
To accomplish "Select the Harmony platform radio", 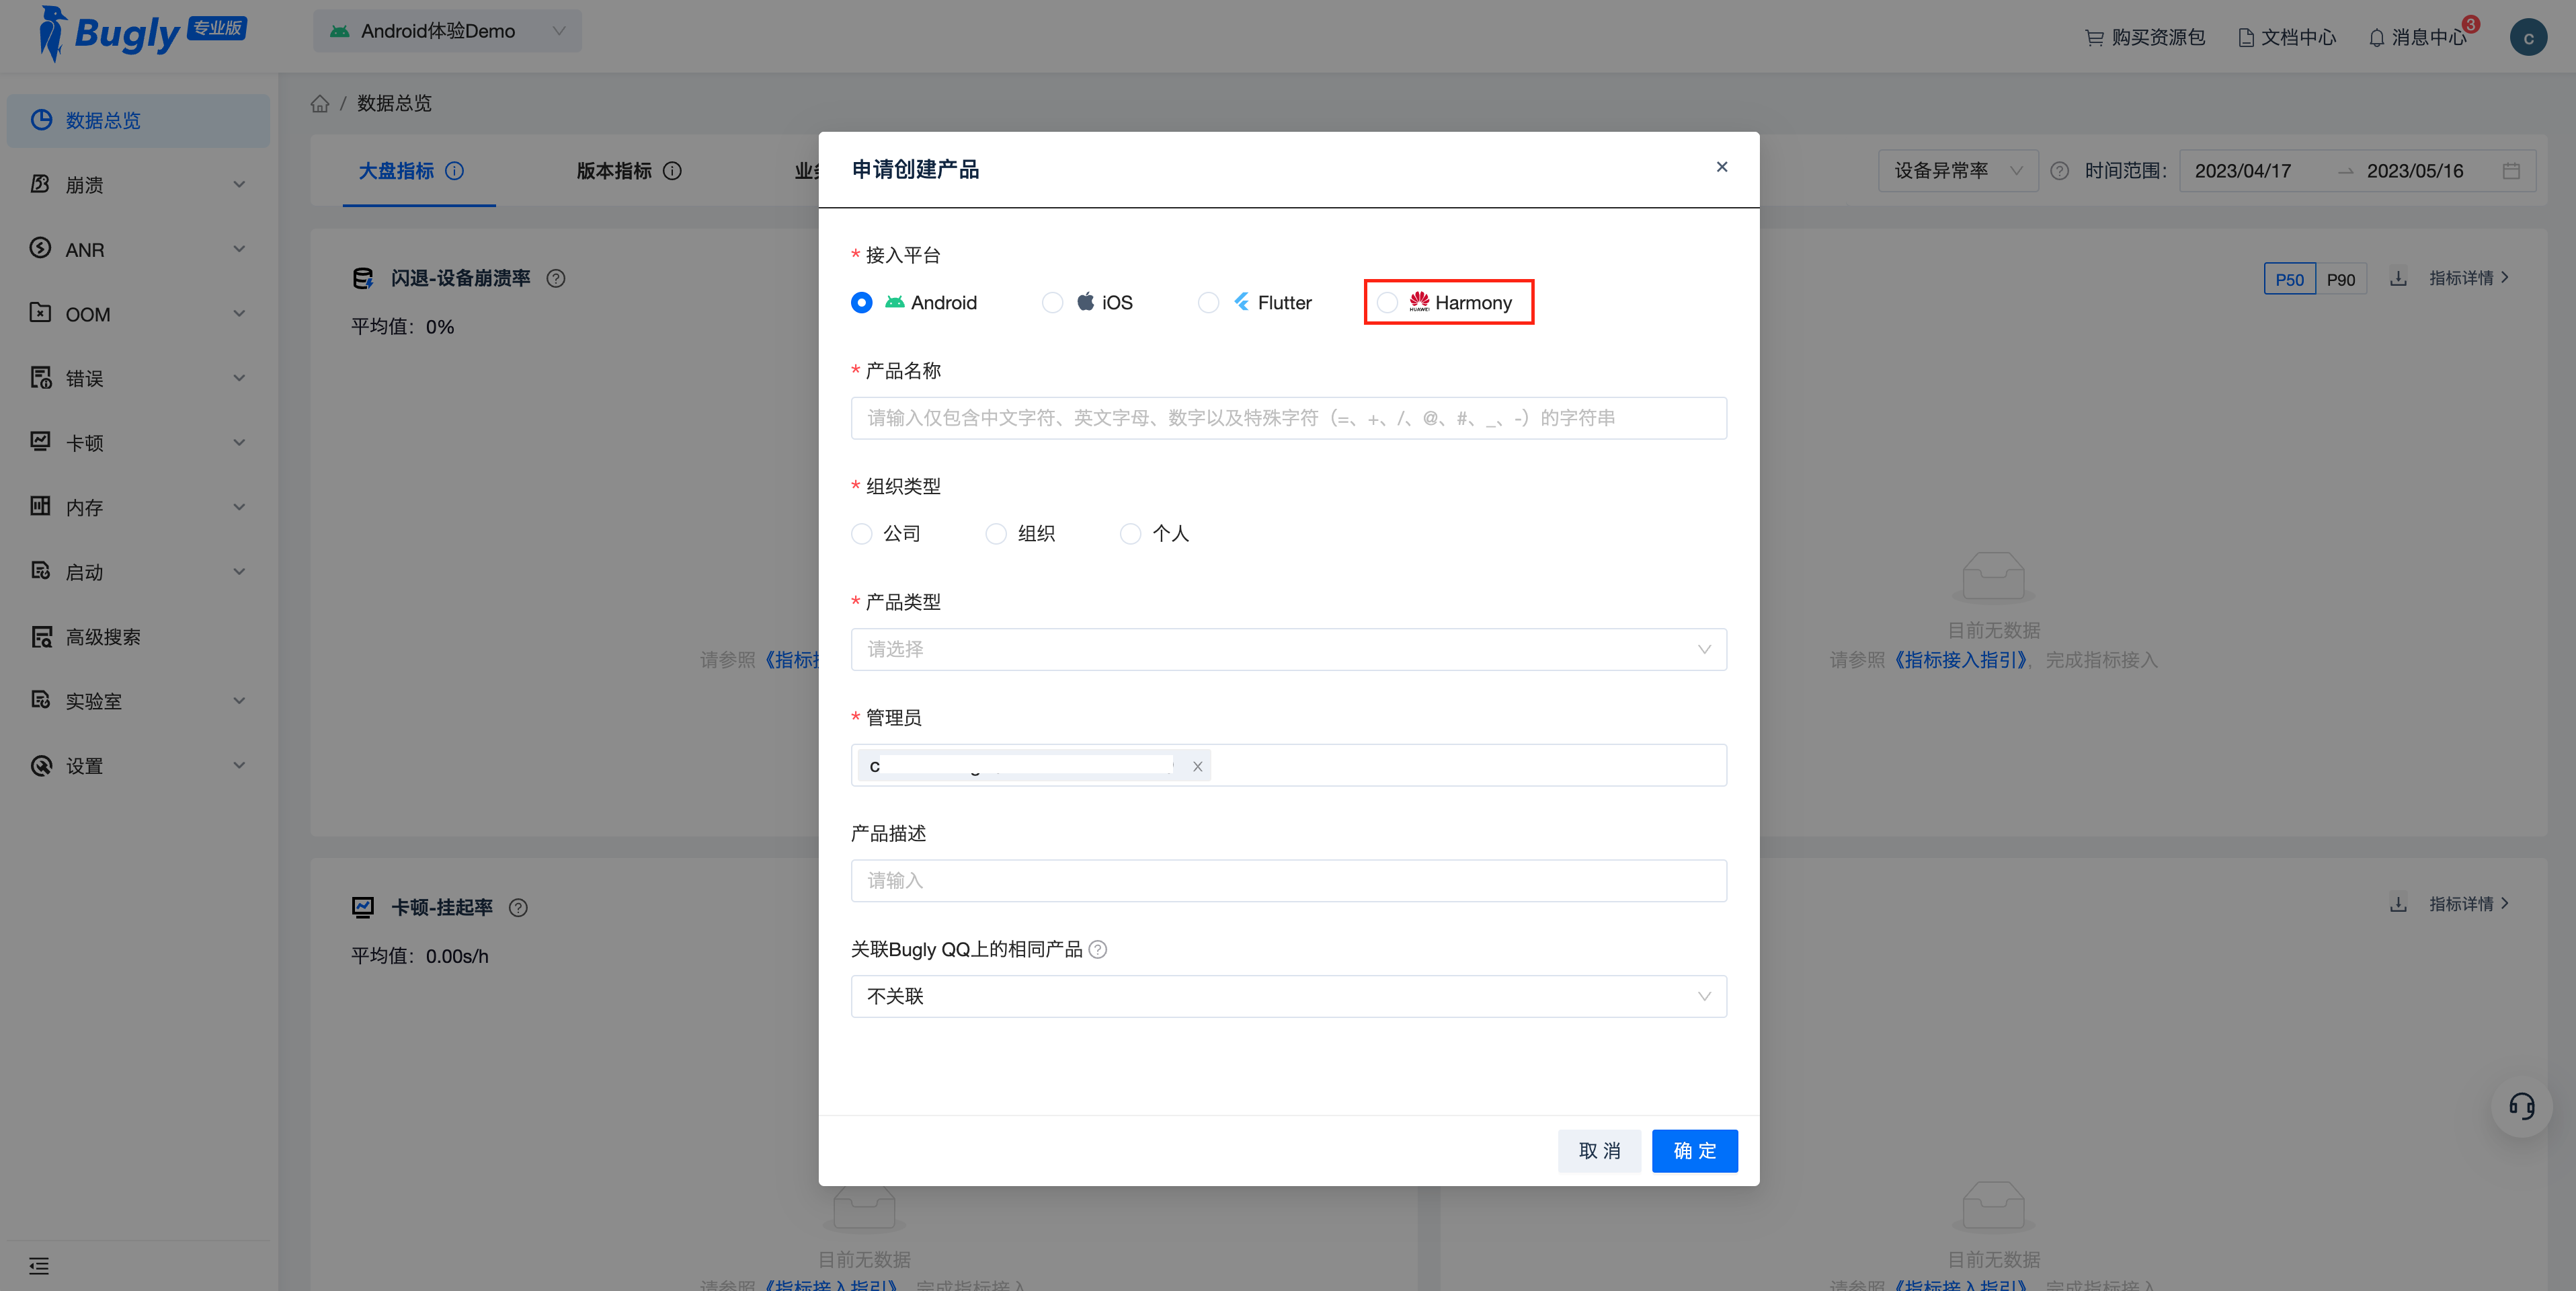I will pos(1387,302).
